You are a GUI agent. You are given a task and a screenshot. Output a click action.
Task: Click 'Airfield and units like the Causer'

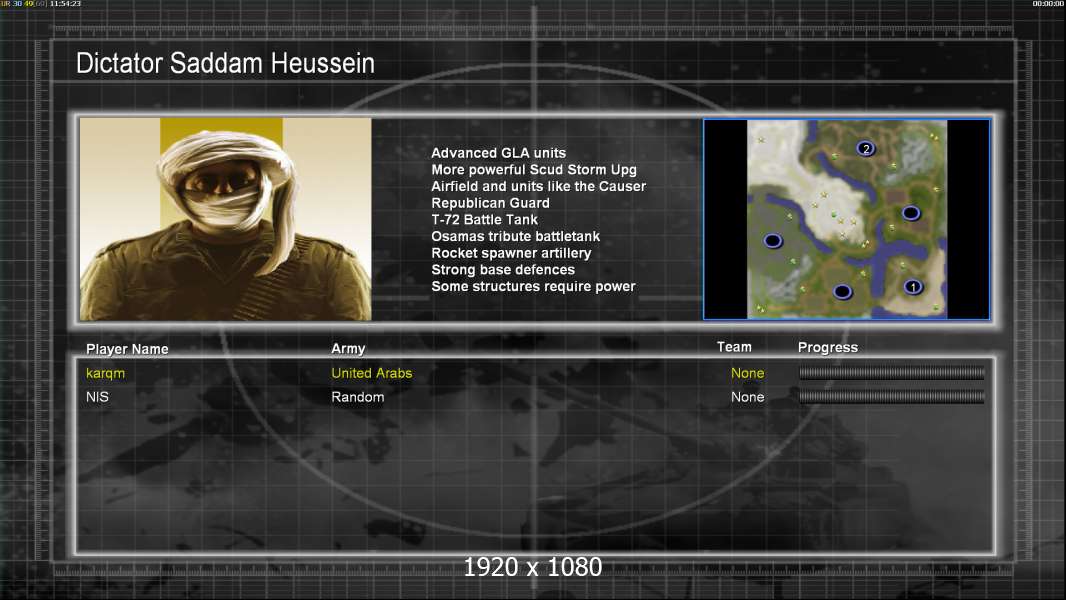click(538, 186)
